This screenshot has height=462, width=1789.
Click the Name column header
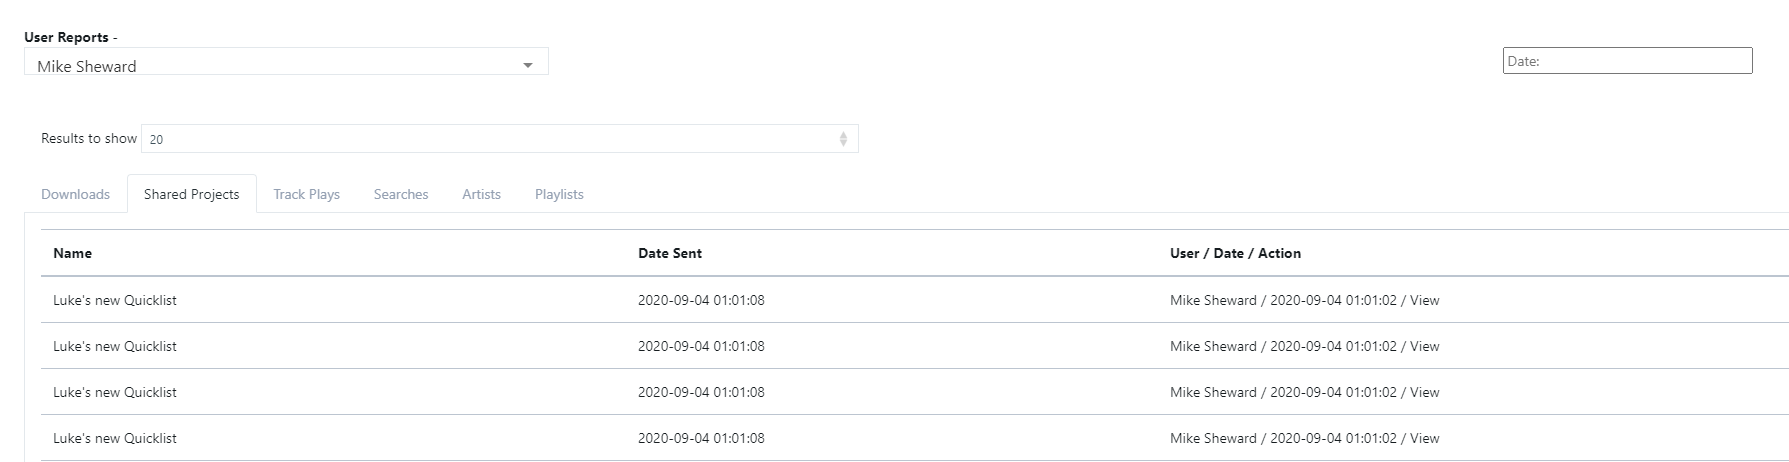(73, 253)
